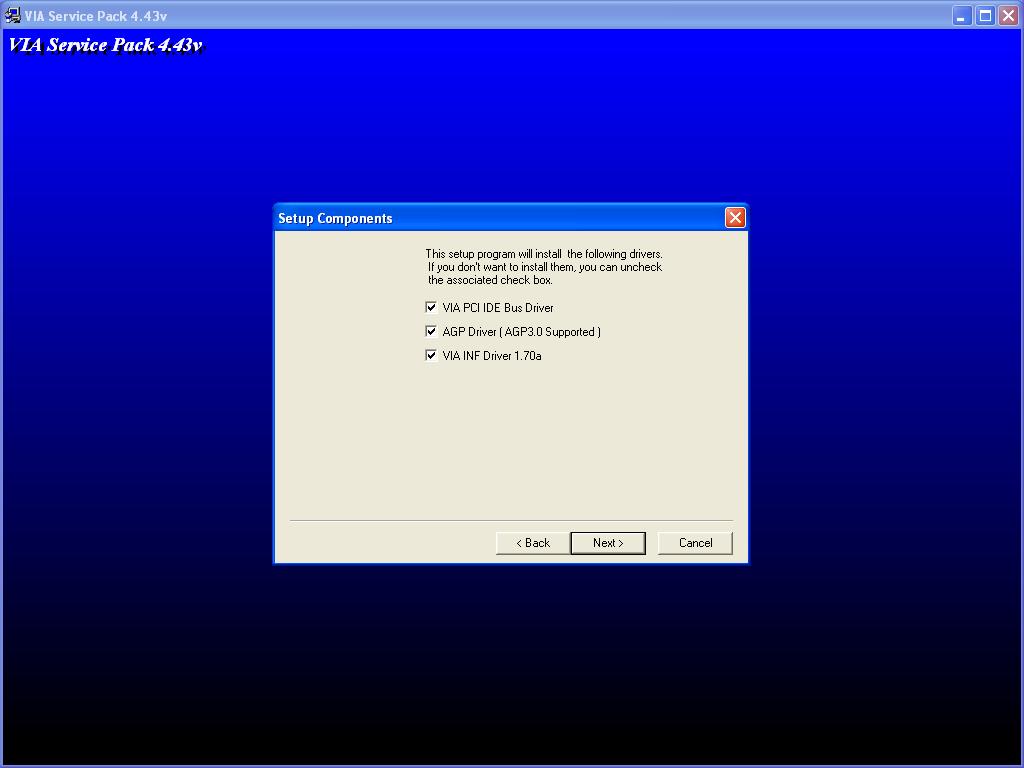Image resolution: width=1024 pixels, height=768 pixels.
Task: Uncheck the VIA PCI IDE Bus Driver checkbox
Action: [431, 308]
